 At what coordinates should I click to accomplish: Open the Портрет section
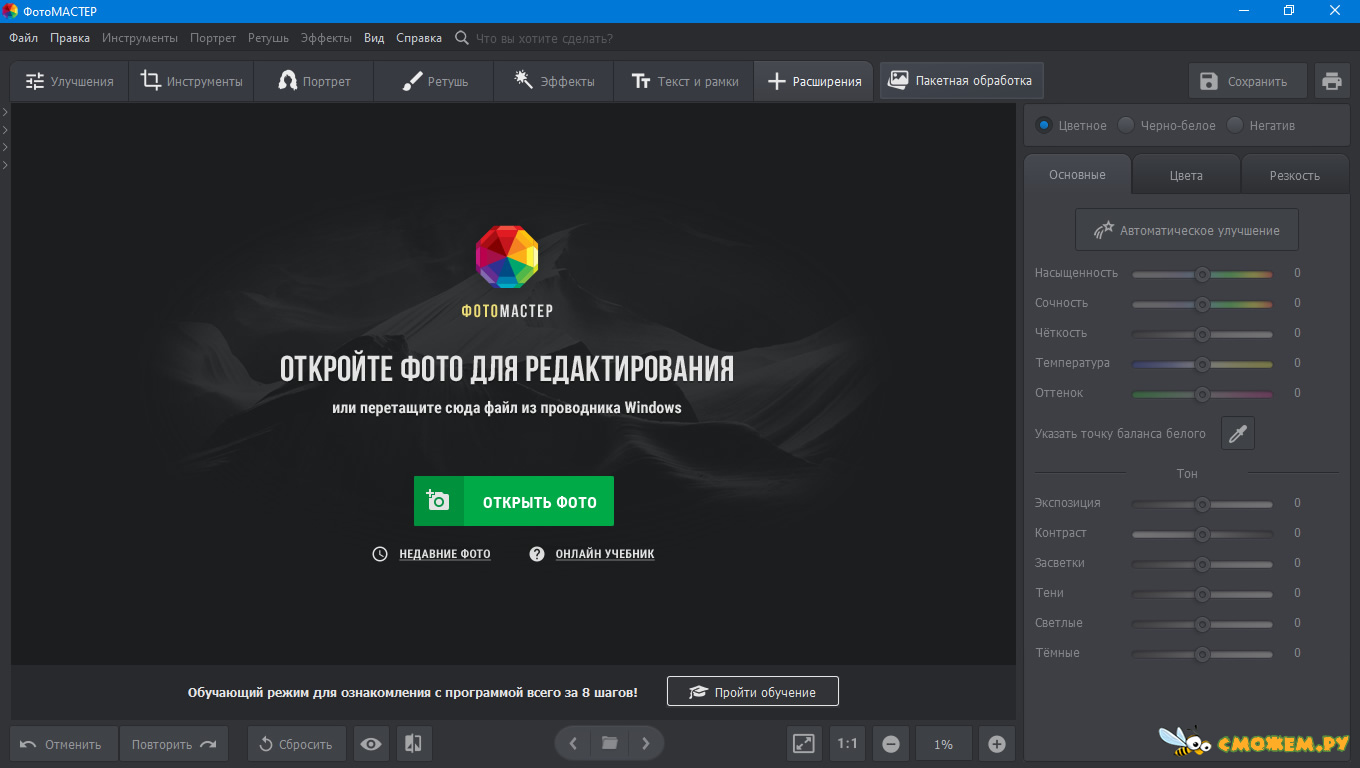coord(313,81)
